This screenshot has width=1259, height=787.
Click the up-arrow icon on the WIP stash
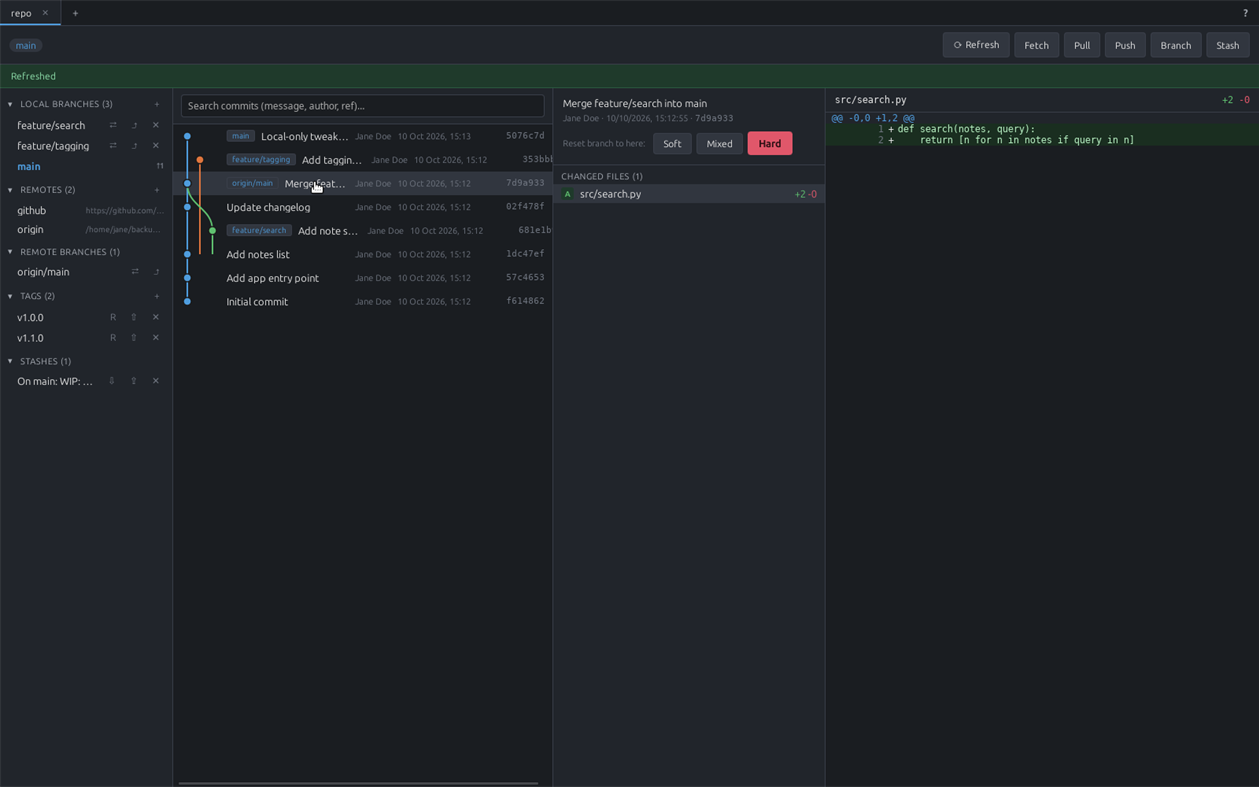click(x=134, y=381)
